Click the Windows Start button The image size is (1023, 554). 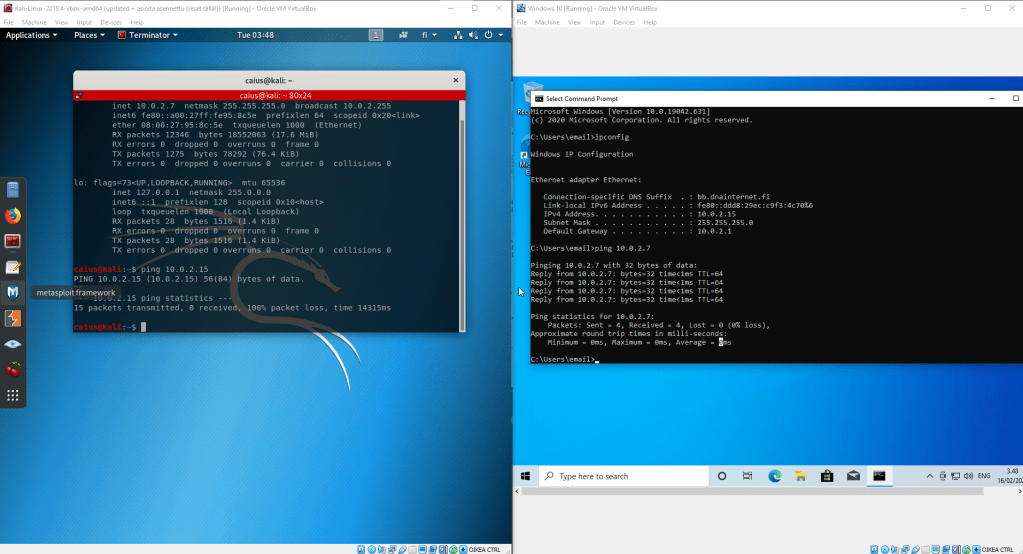(x=525, y=477)
